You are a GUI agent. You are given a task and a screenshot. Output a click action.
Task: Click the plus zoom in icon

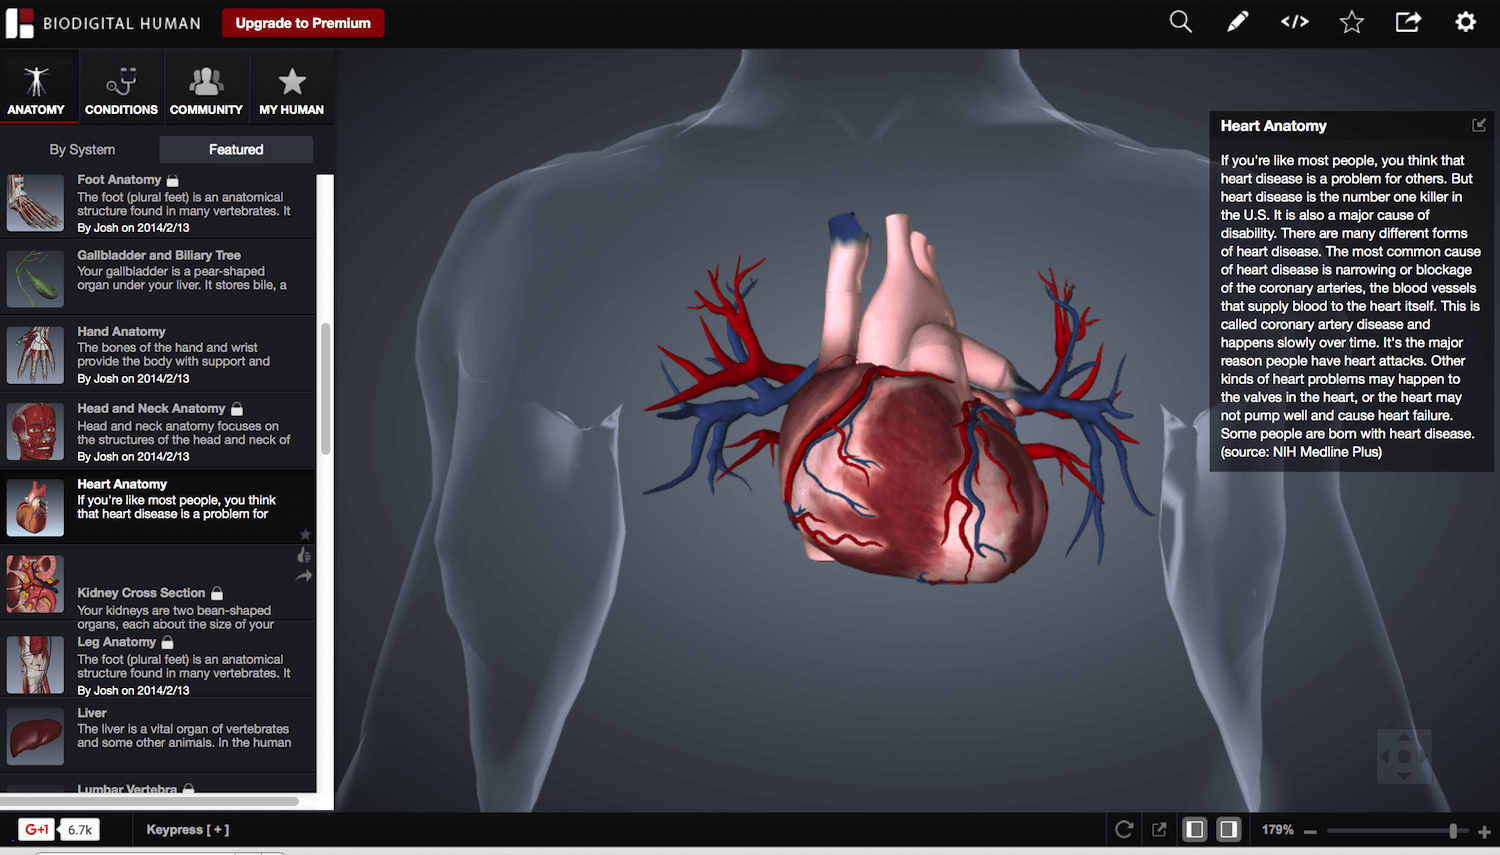point(1484,831)
